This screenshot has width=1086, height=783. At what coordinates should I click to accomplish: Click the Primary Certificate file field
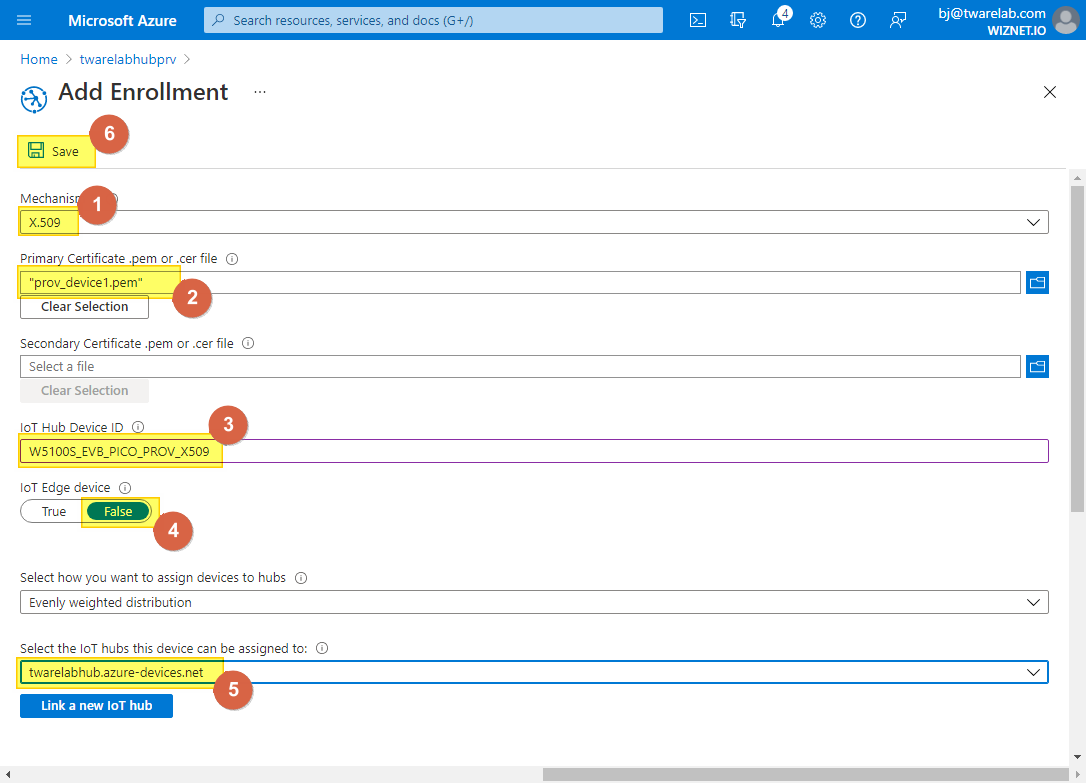[520, 282]
